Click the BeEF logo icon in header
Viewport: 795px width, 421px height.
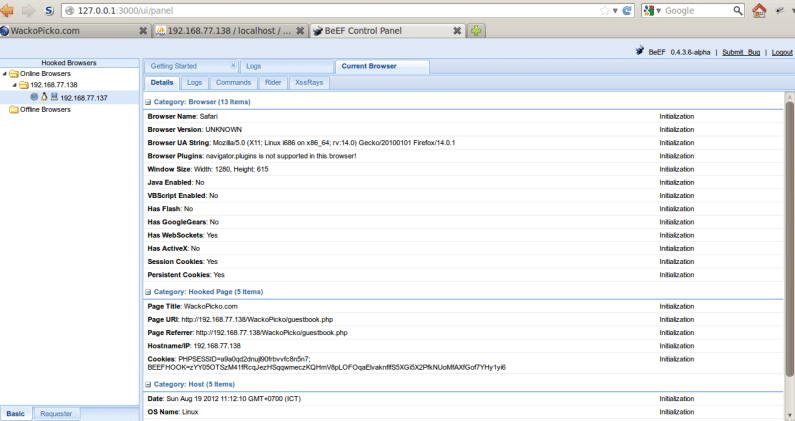[640, 52]
